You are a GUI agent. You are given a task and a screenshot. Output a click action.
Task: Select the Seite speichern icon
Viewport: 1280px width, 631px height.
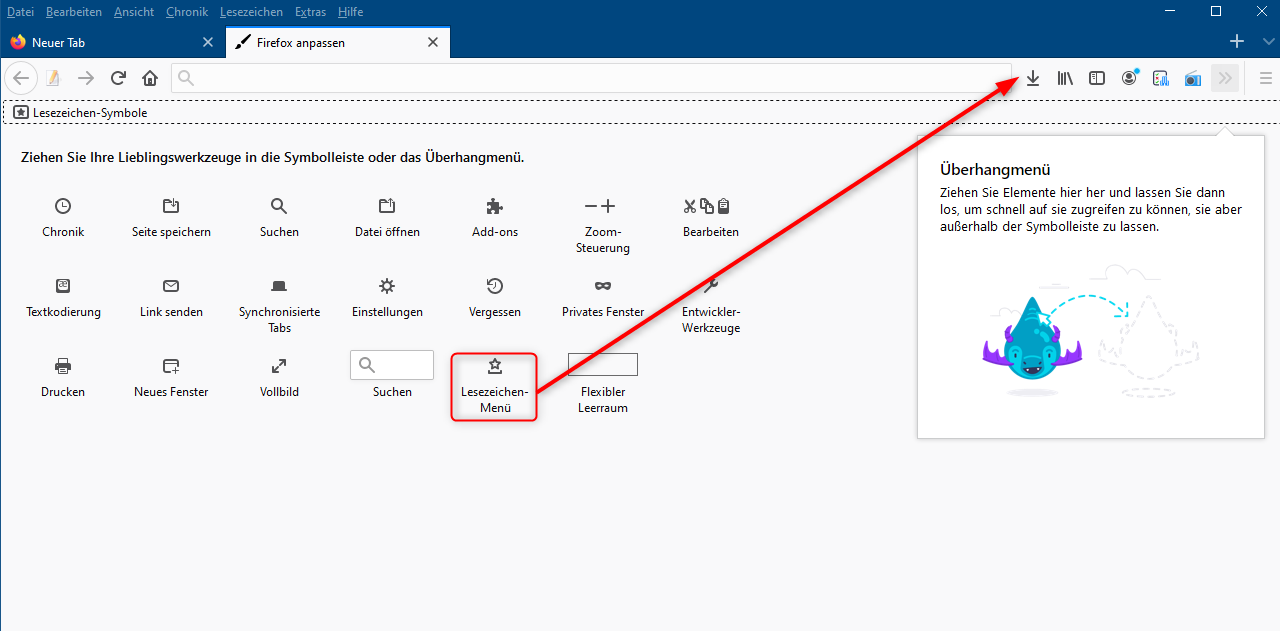point(171,206)
